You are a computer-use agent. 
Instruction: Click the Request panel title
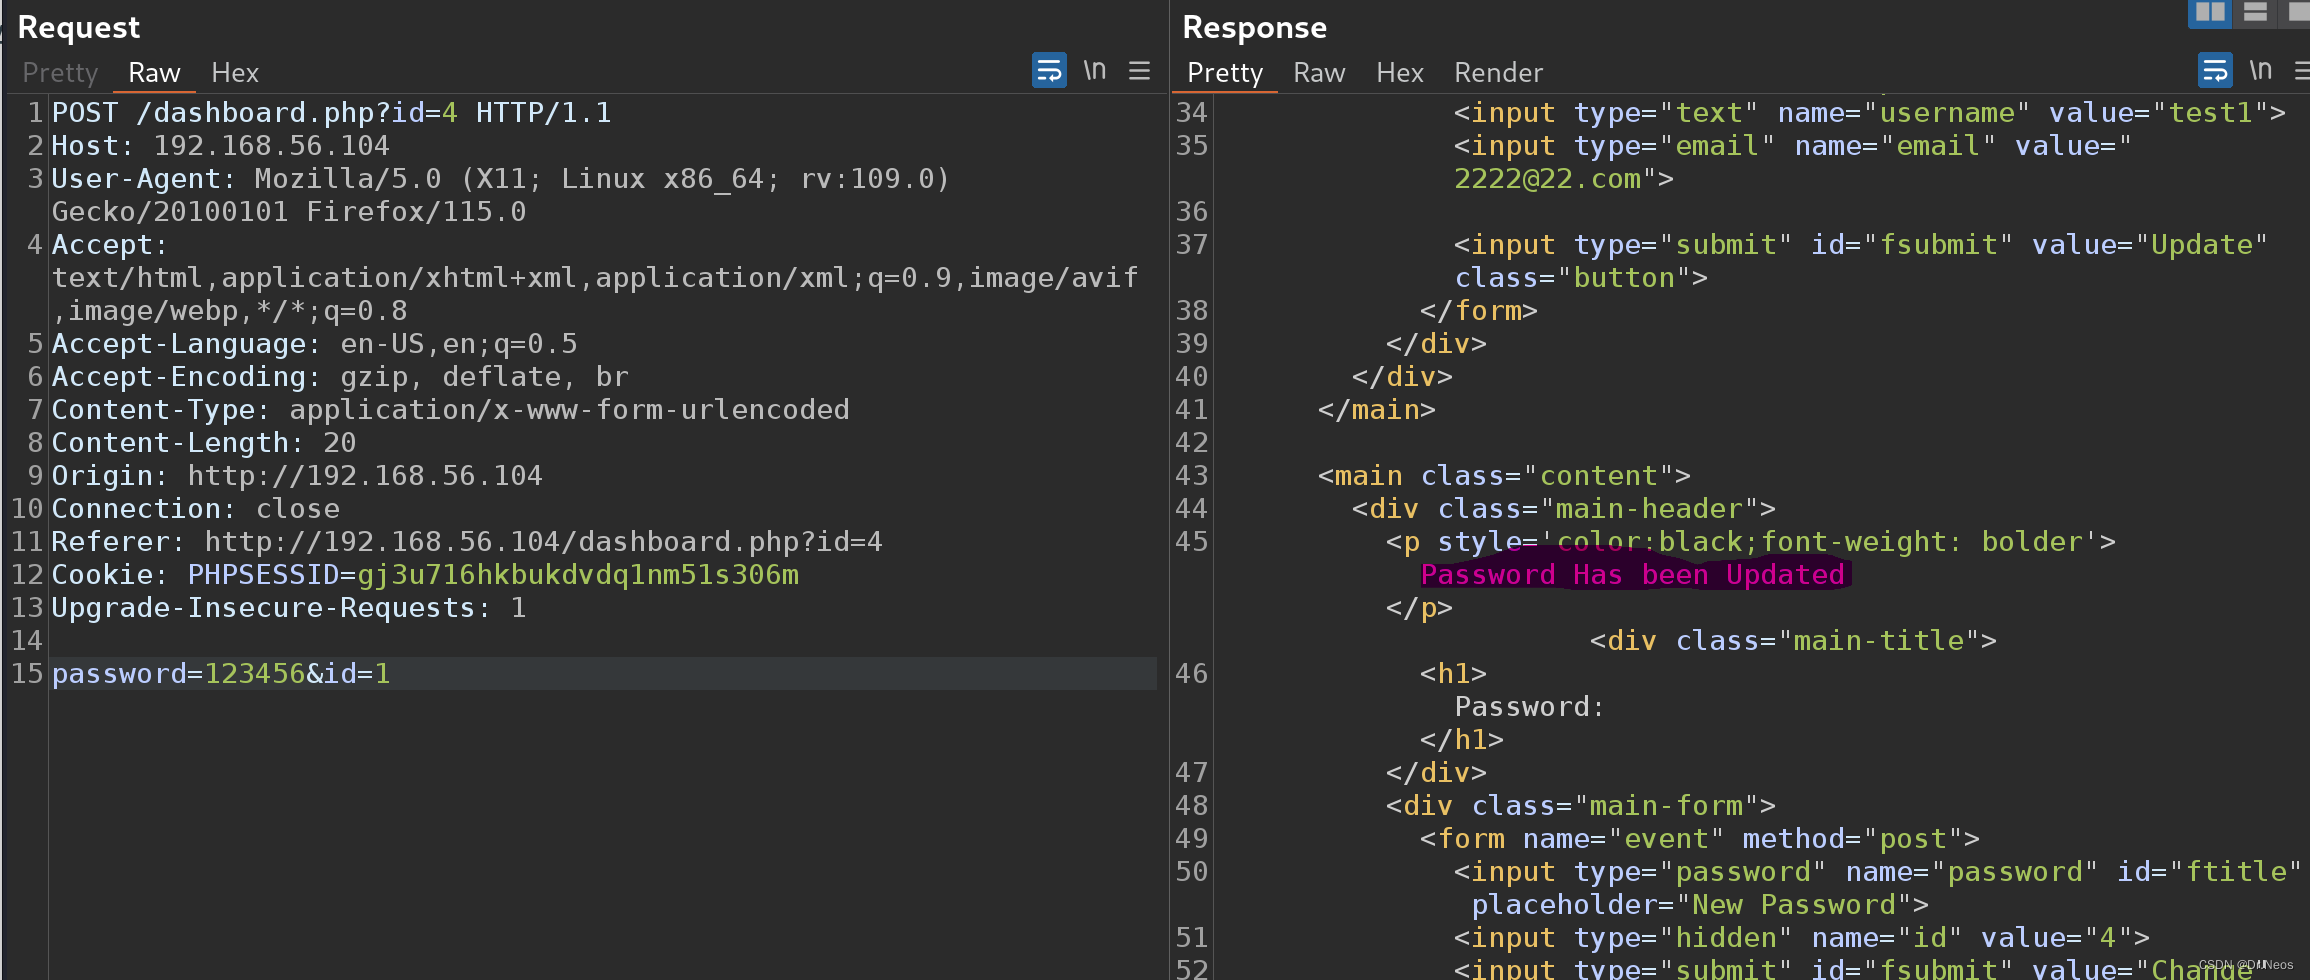click(x=79, y=28)
